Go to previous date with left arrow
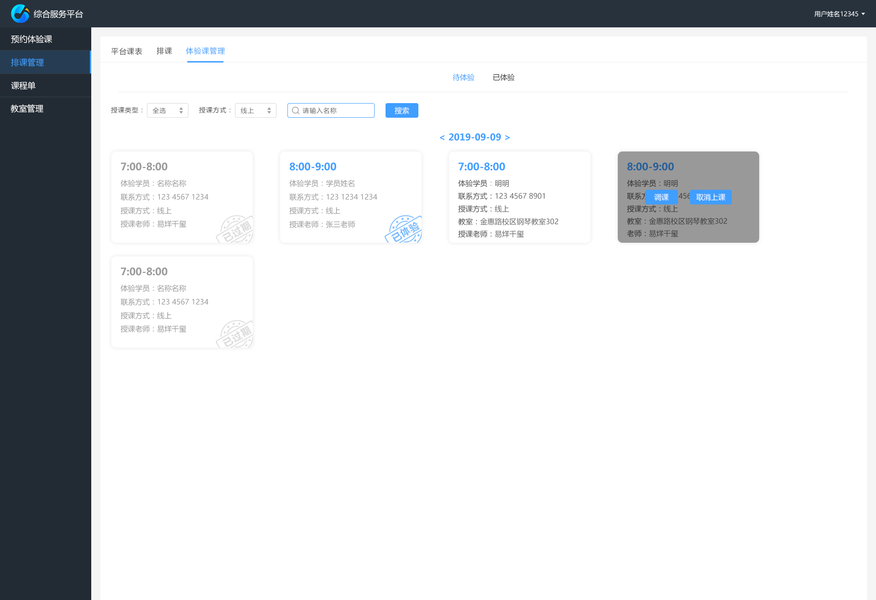Screen dimensions: 876x600 click(442, 137)
